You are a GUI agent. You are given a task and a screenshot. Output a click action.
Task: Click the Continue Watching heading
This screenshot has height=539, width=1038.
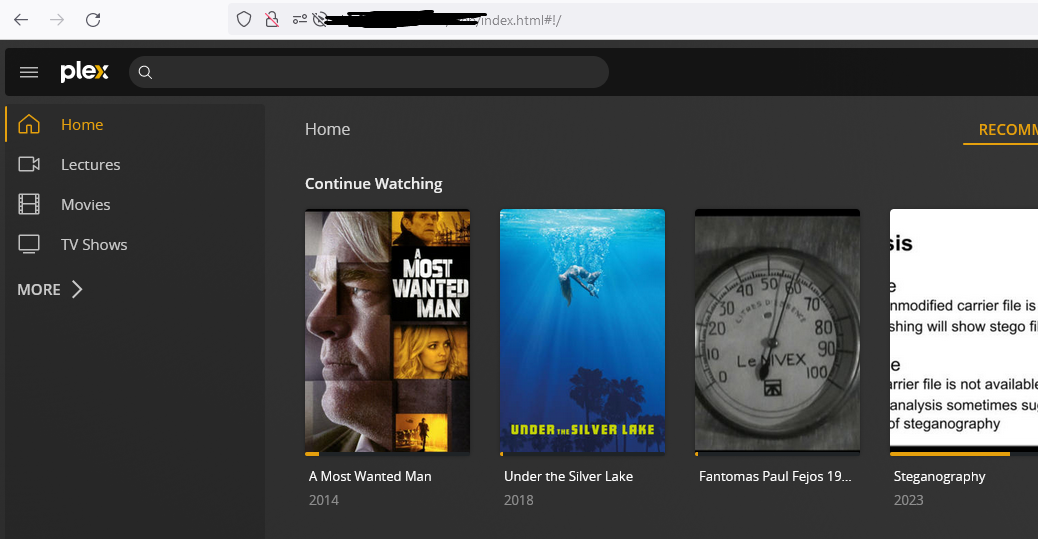373,183
